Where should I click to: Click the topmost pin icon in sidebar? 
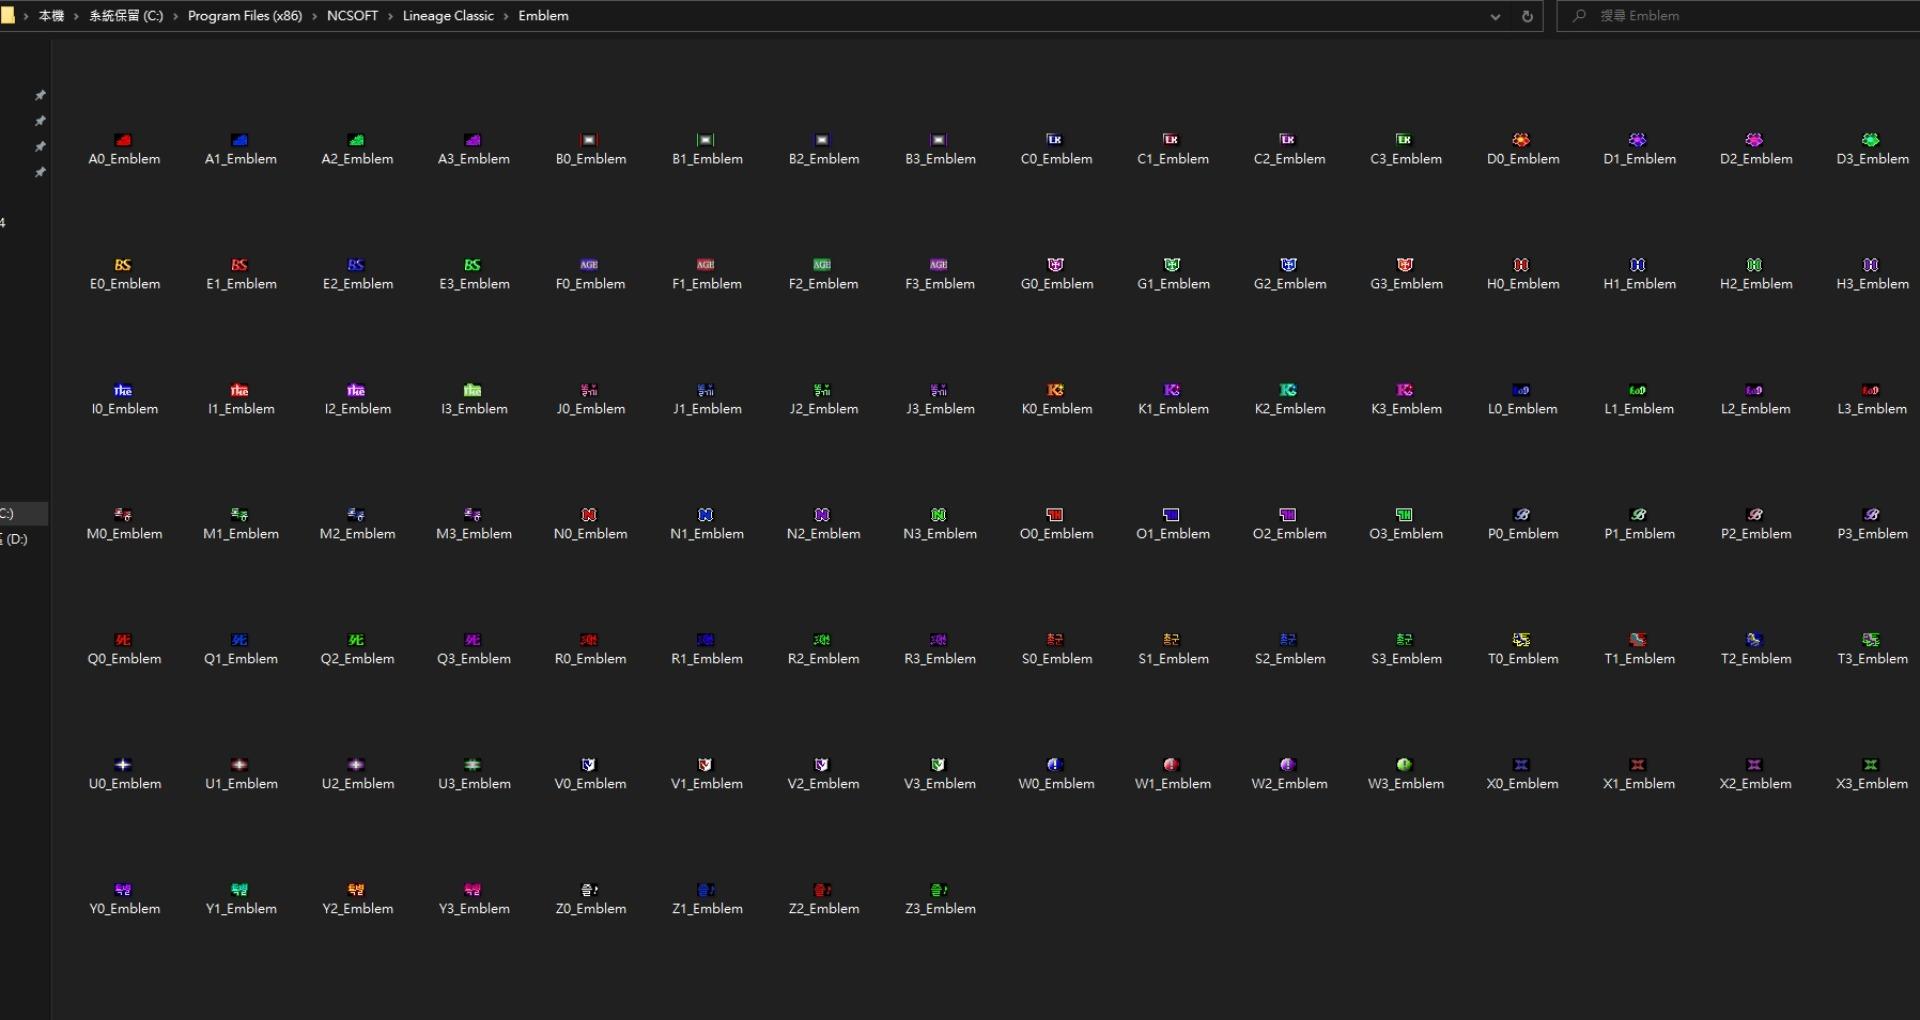pyautogui.click(x=40, y=96)
